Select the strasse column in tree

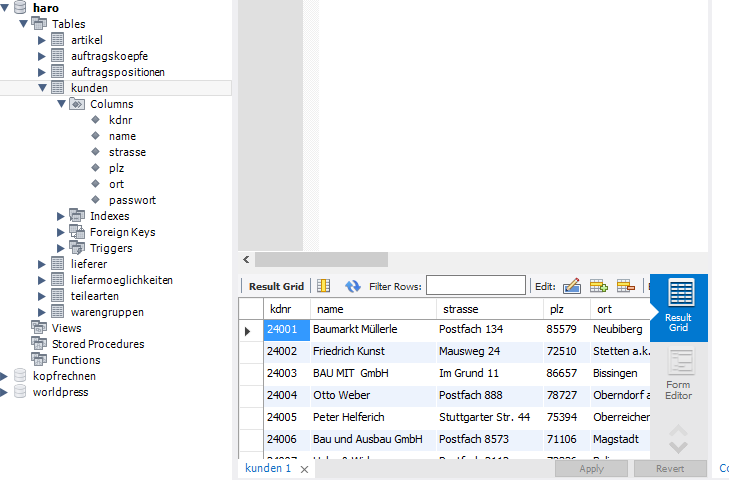127,152
